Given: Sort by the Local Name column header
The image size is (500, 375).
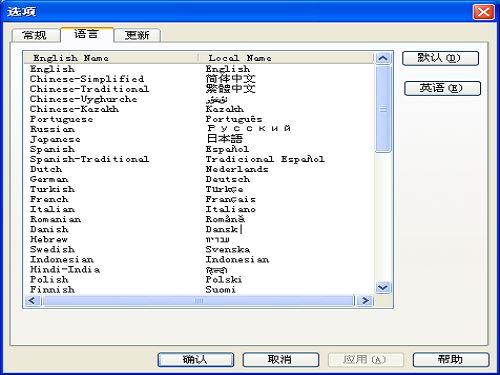Looking at the screenshot, I should click(287, 58).
